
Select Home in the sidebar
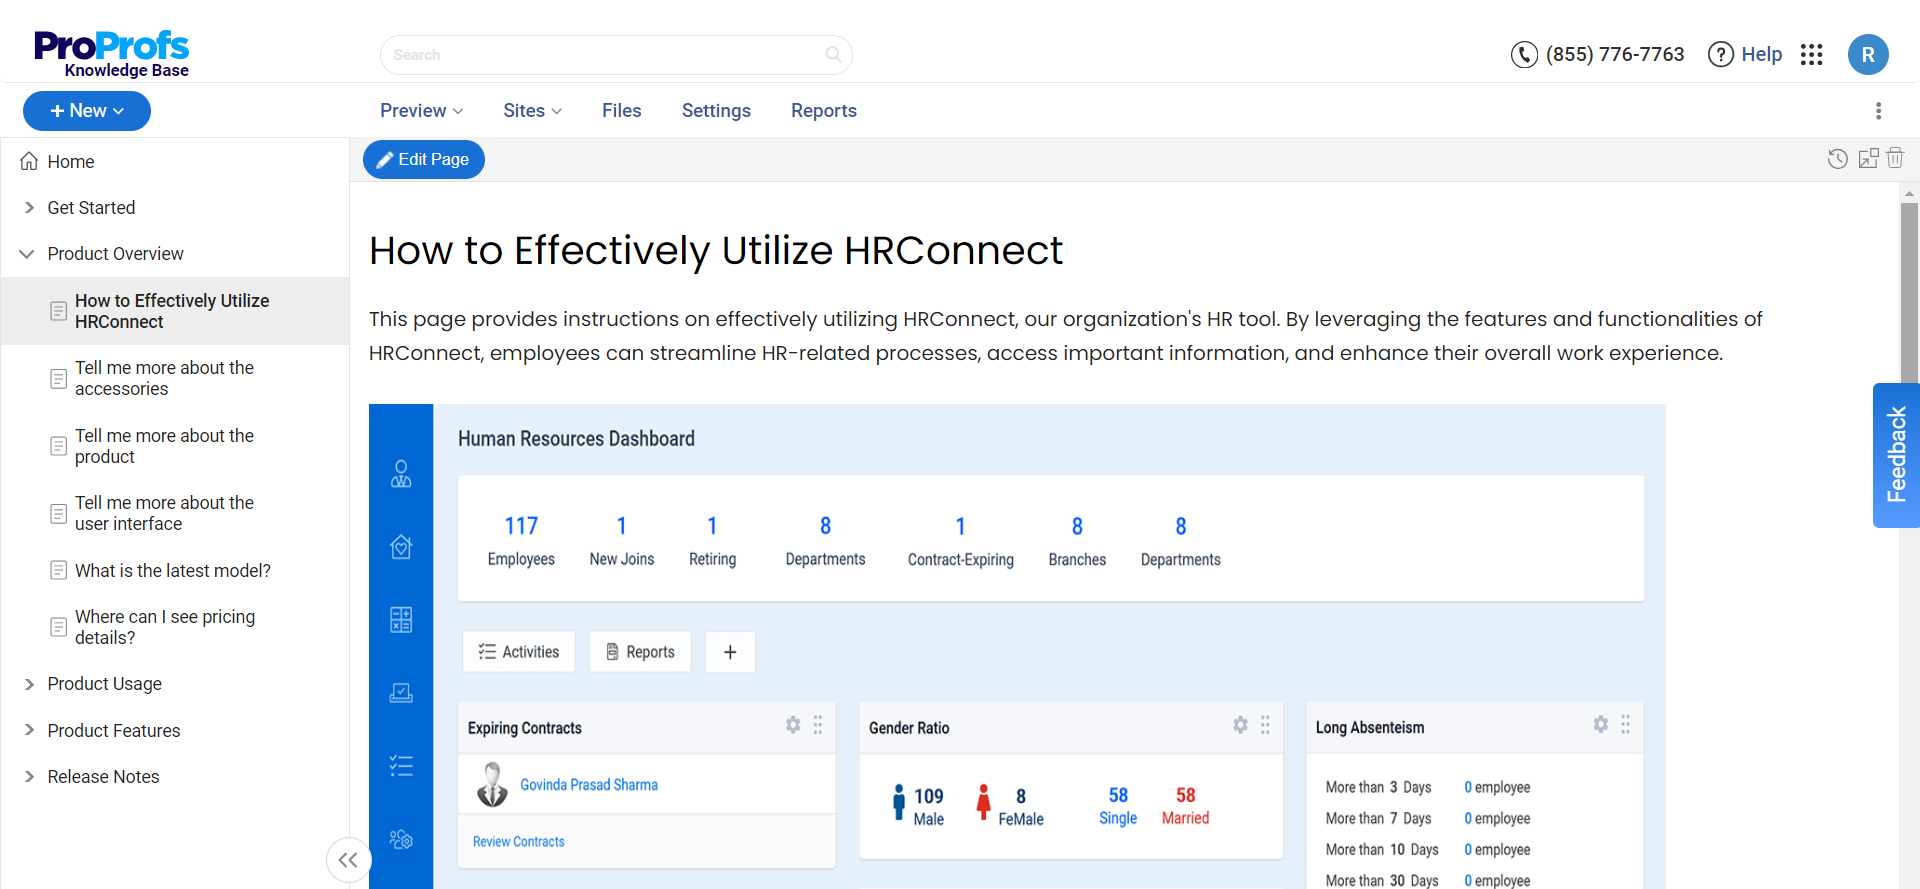click(71, 161)
